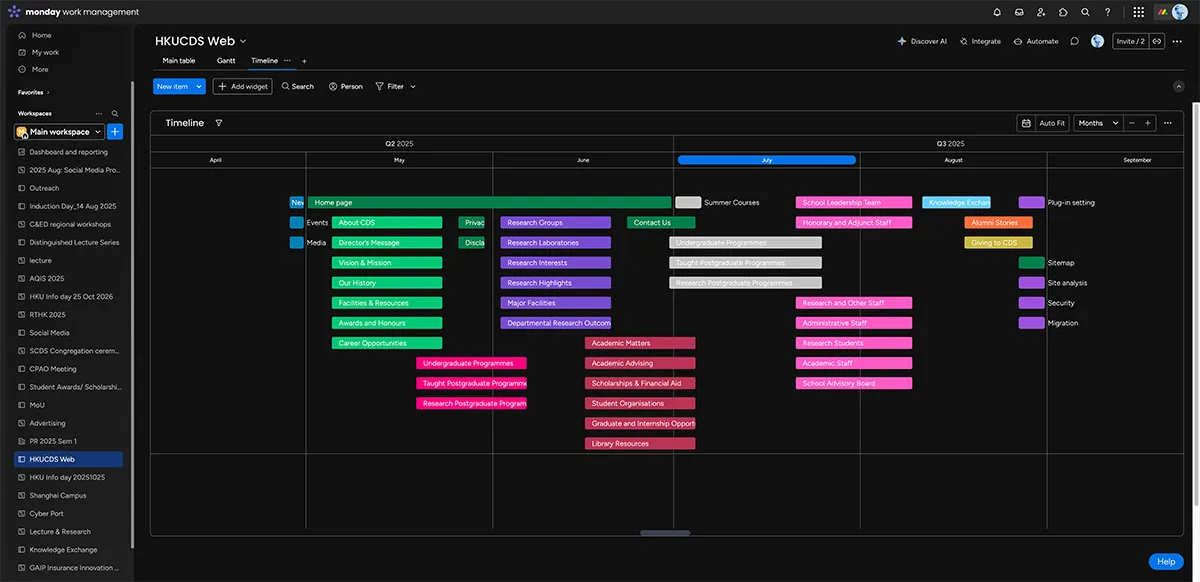This screenshot has width=1200, height=582.
Task: Select the Timeline tab
Action: click(x=264, y=61)
